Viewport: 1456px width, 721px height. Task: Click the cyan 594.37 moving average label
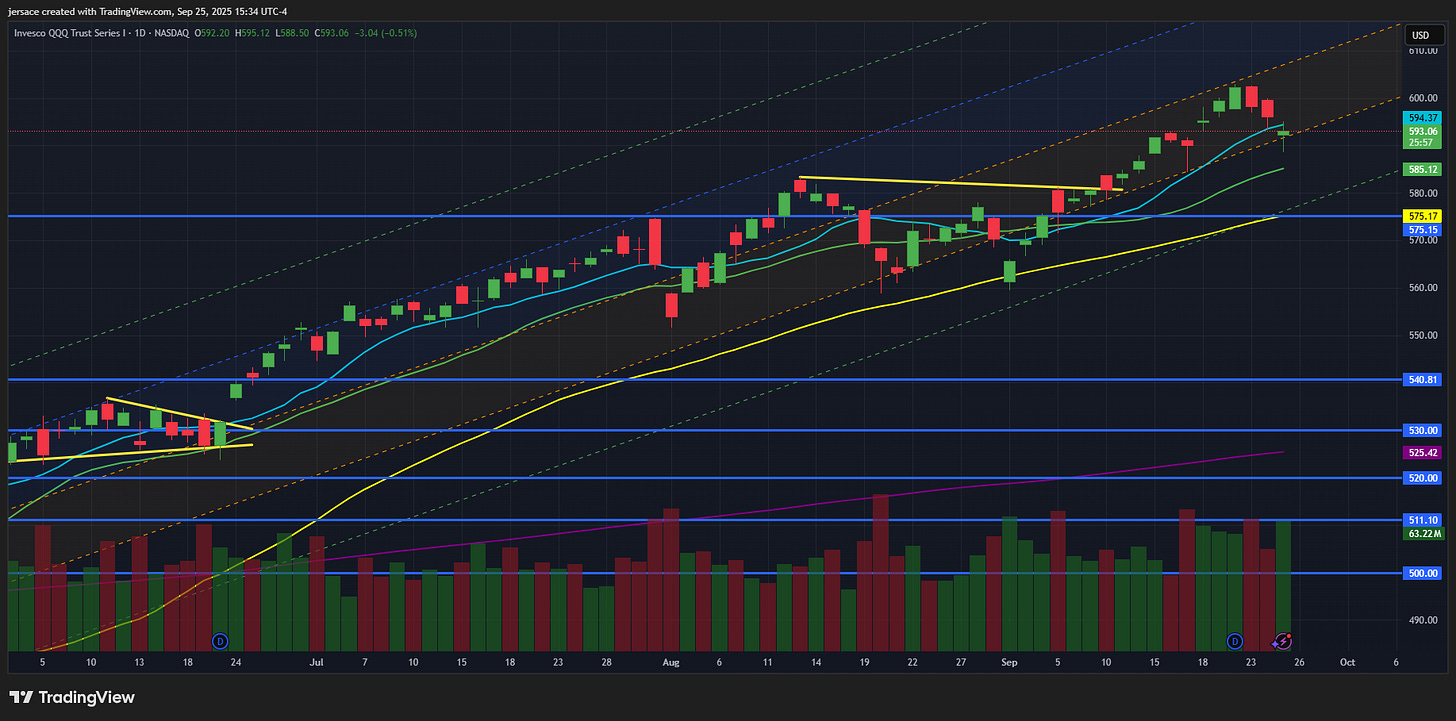pos(1422,118)
